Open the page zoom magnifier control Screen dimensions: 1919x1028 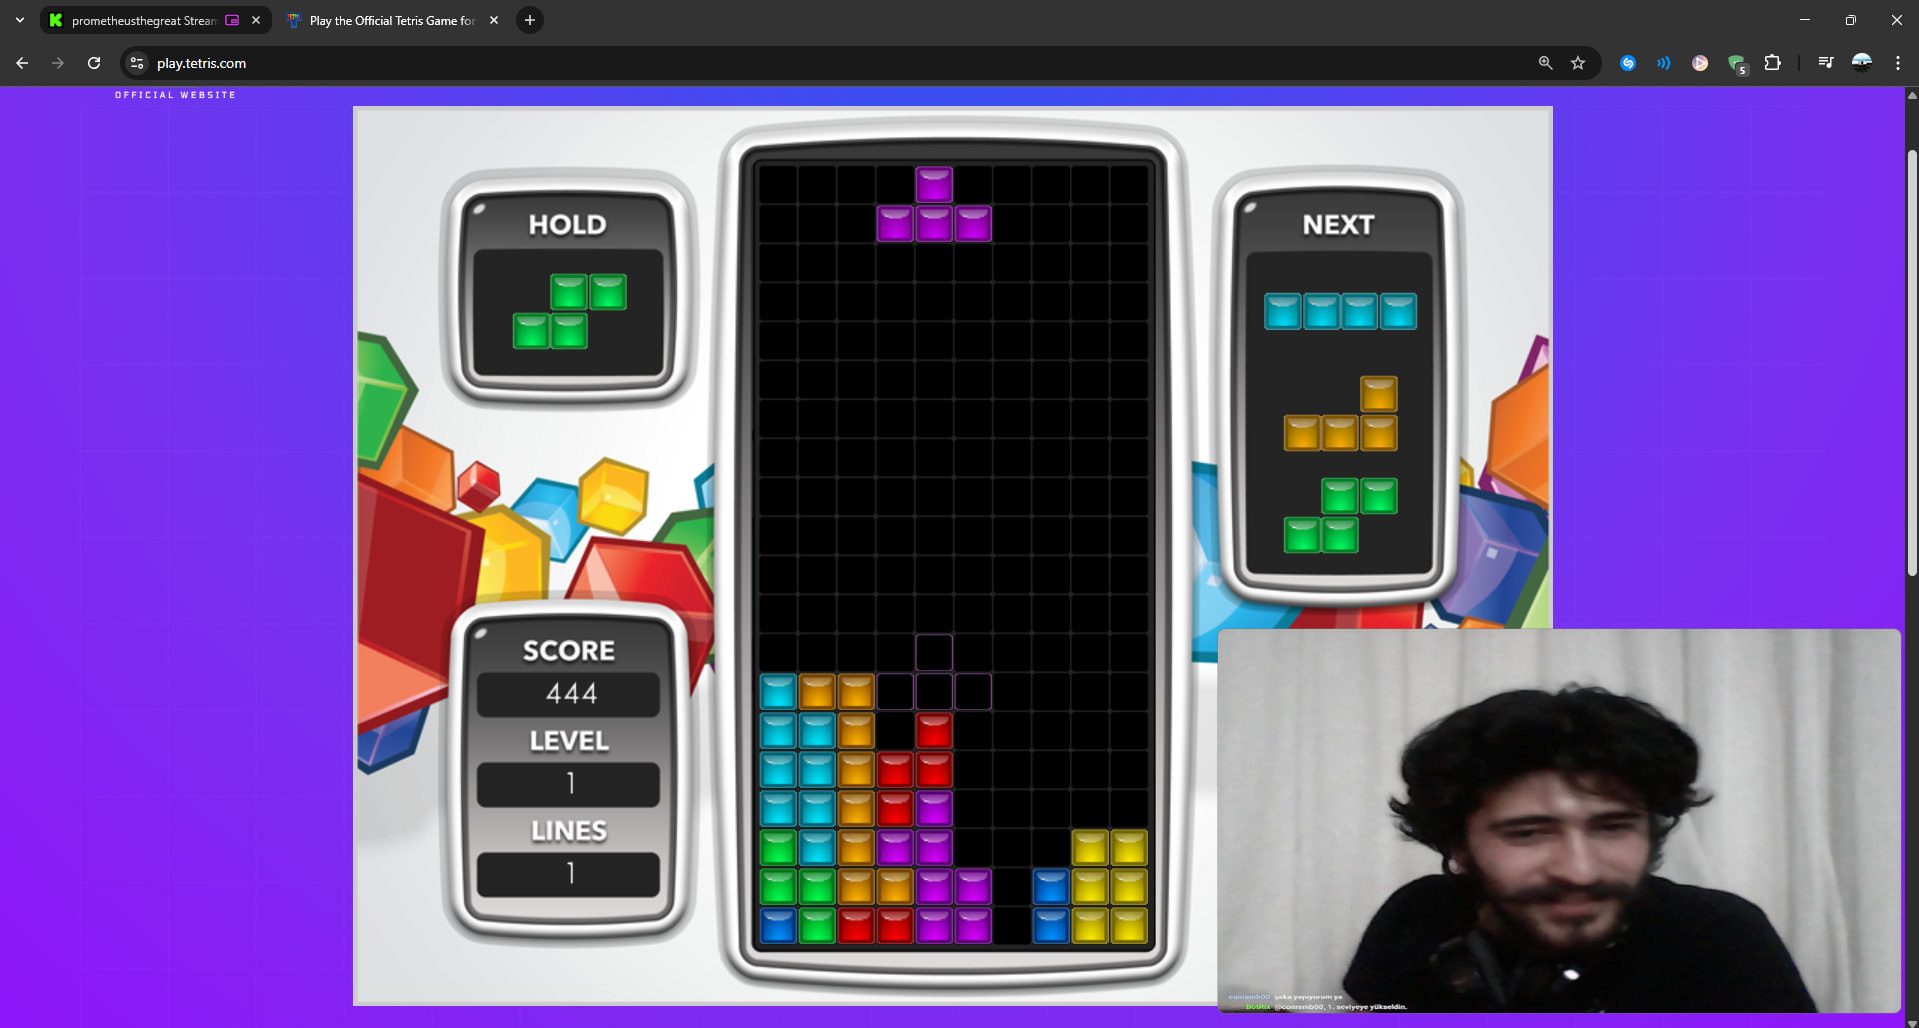click(x=1546, y=63)
